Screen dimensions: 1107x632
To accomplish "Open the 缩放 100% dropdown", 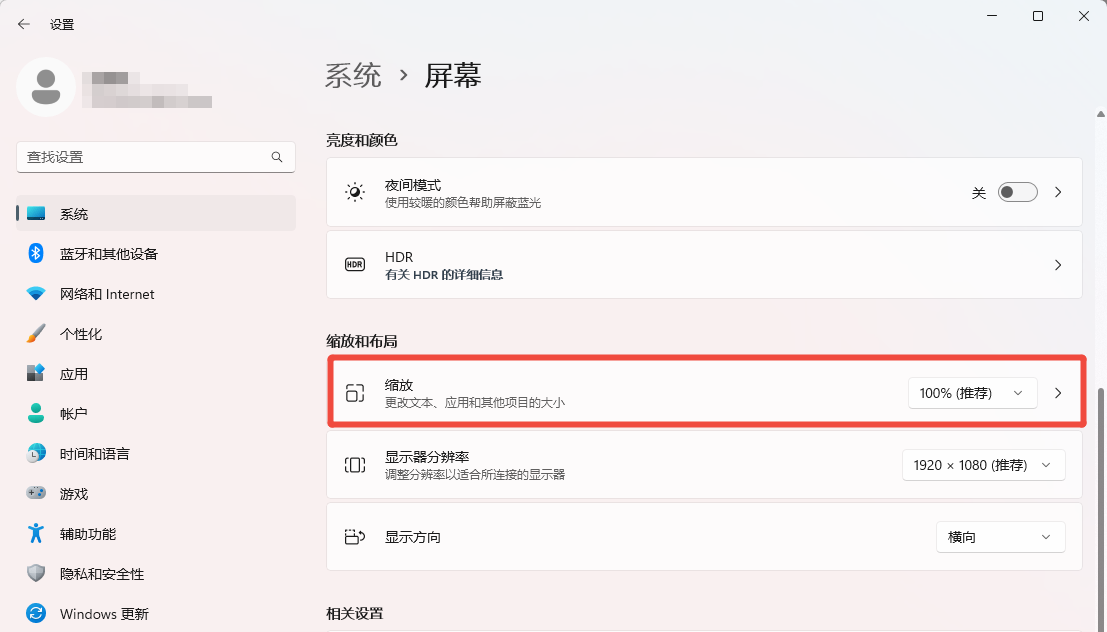I will tap(972, 393).
